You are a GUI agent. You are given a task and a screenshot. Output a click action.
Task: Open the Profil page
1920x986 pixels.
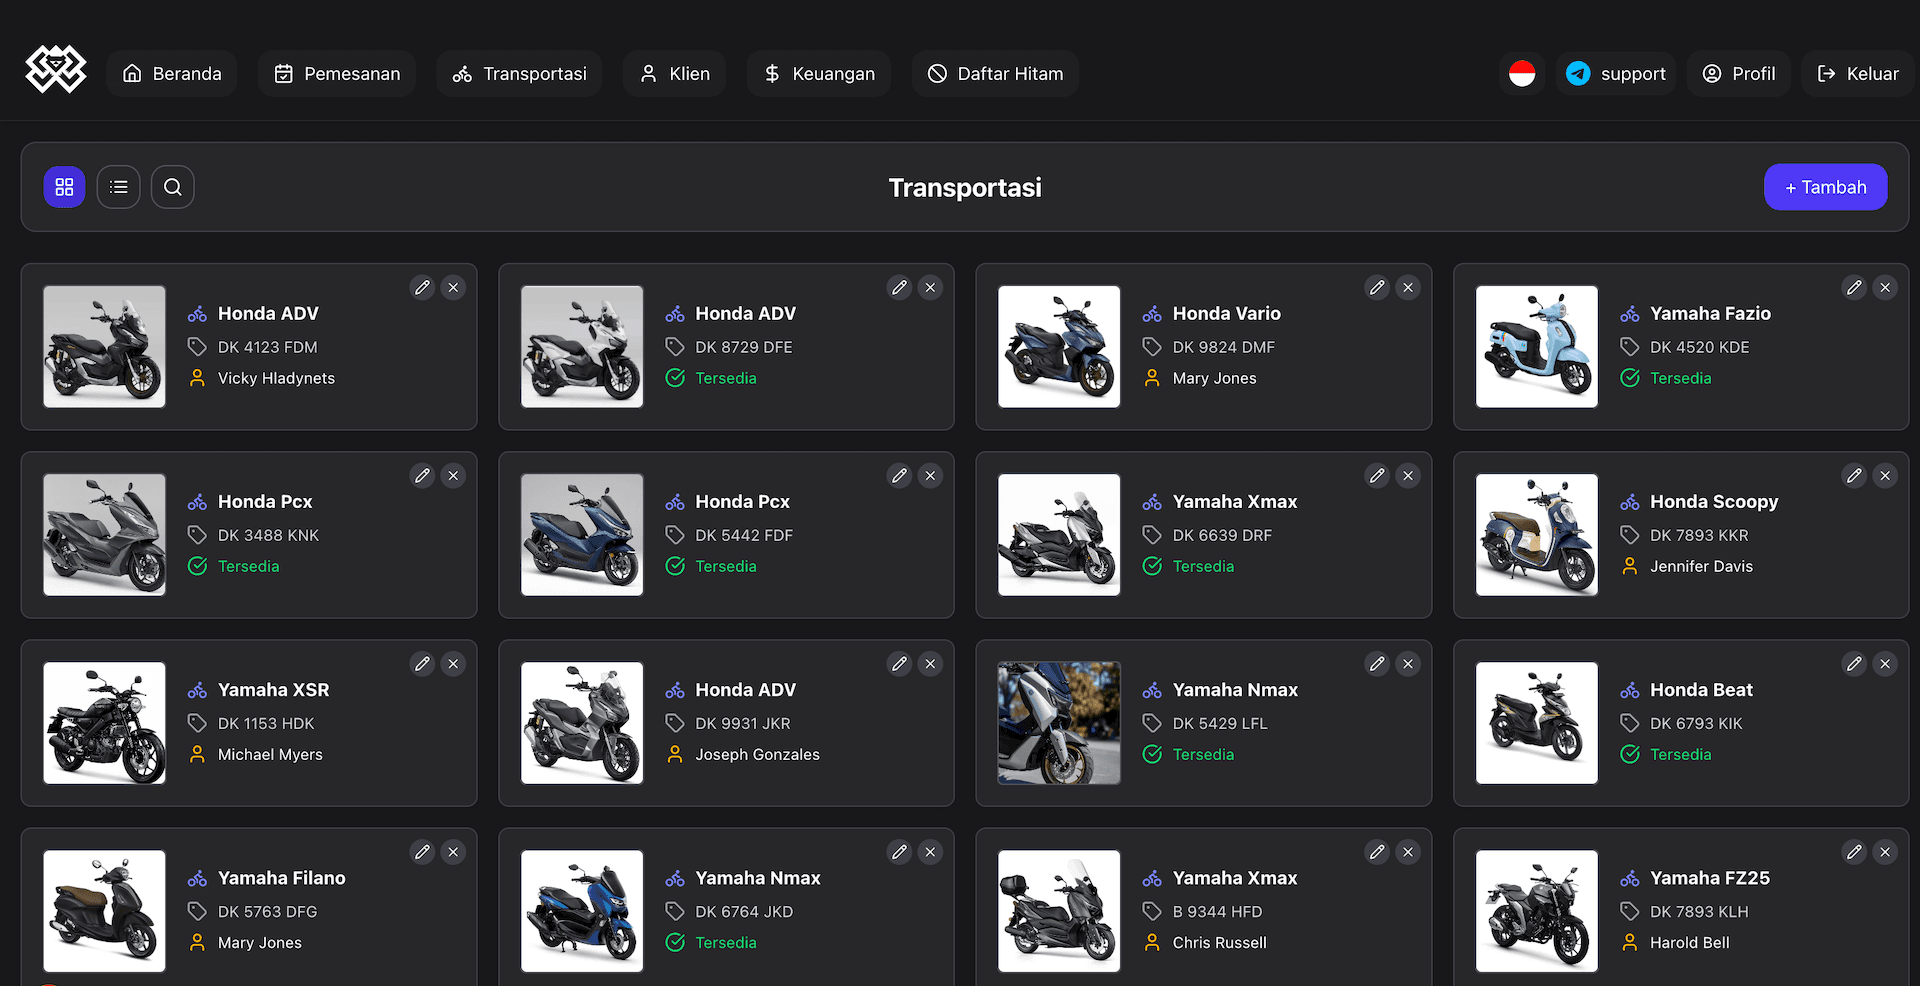coord(1739,74)
